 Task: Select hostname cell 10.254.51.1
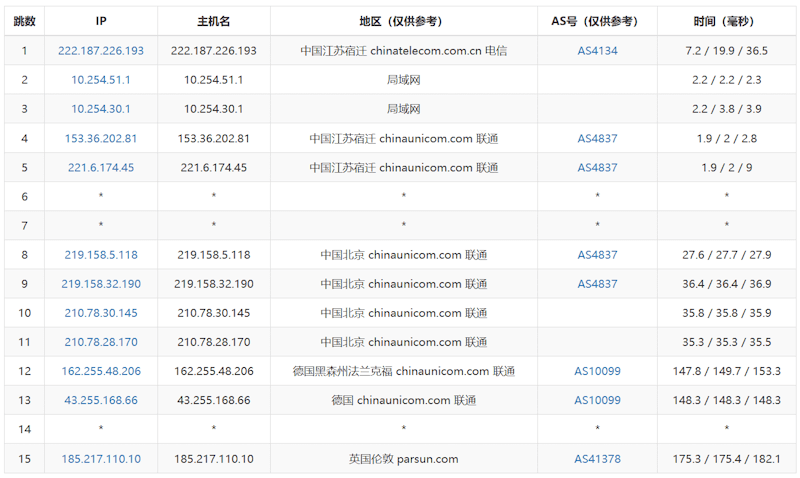[x=214, y=80]
